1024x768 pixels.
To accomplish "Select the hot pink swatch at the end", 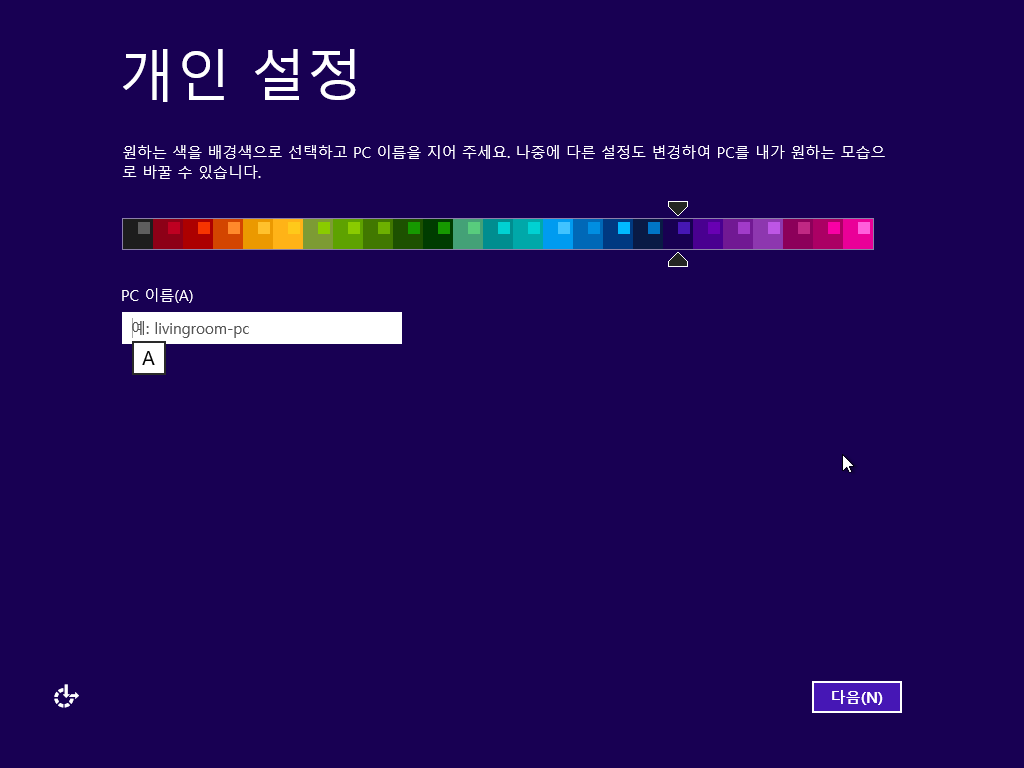I will pyautogui.click(x=858, y=234).
